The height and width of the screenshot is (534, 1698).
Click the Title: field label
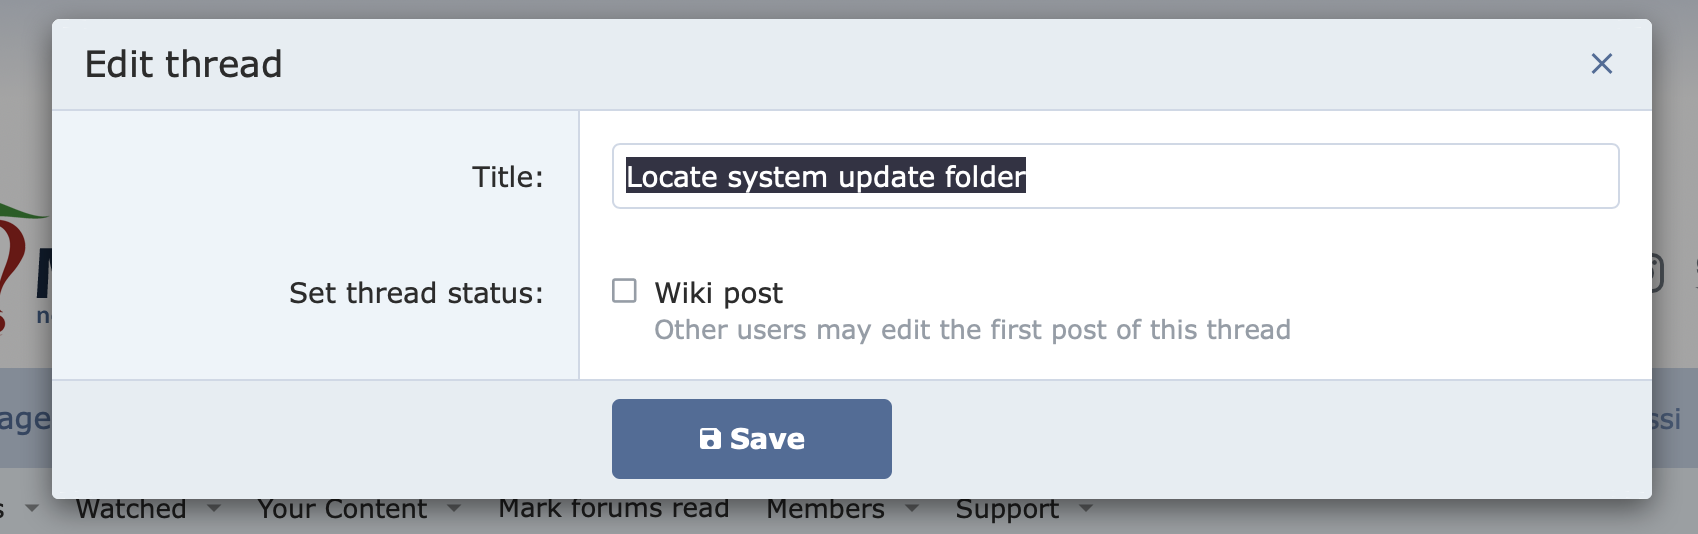508,177
